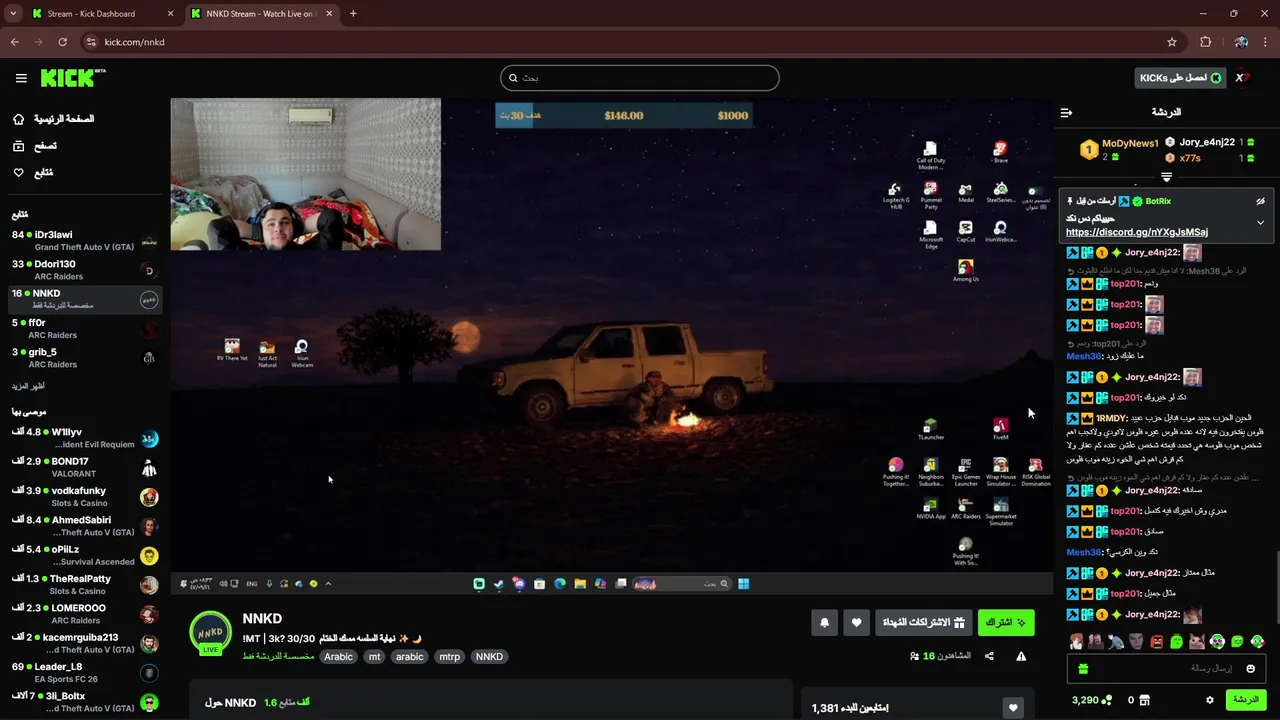
Task: Open the Browse (تصفح) sidebar item
Action: (x=35, y=146)
